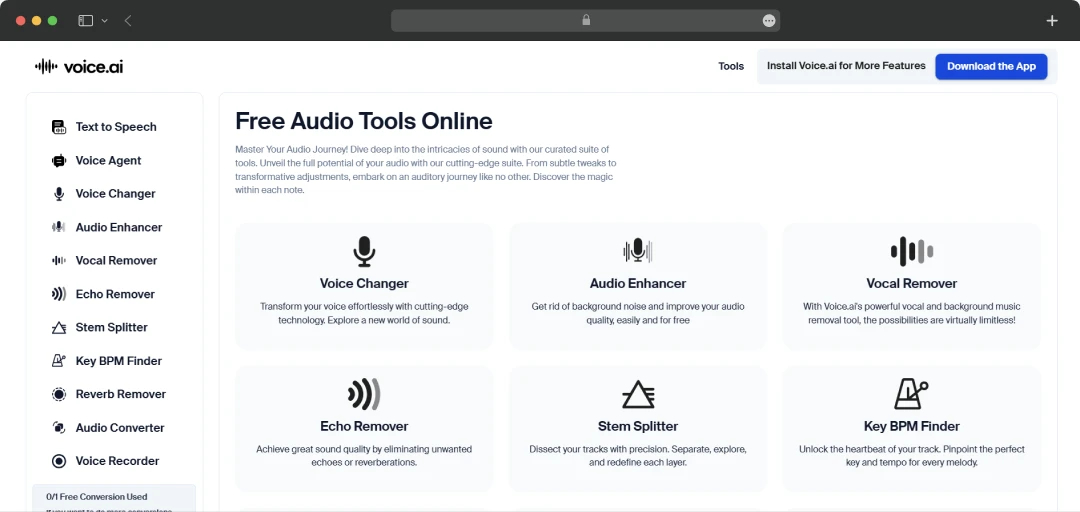
Task: Open a new browser tab with plus icon
Action: pos(1052,21)
